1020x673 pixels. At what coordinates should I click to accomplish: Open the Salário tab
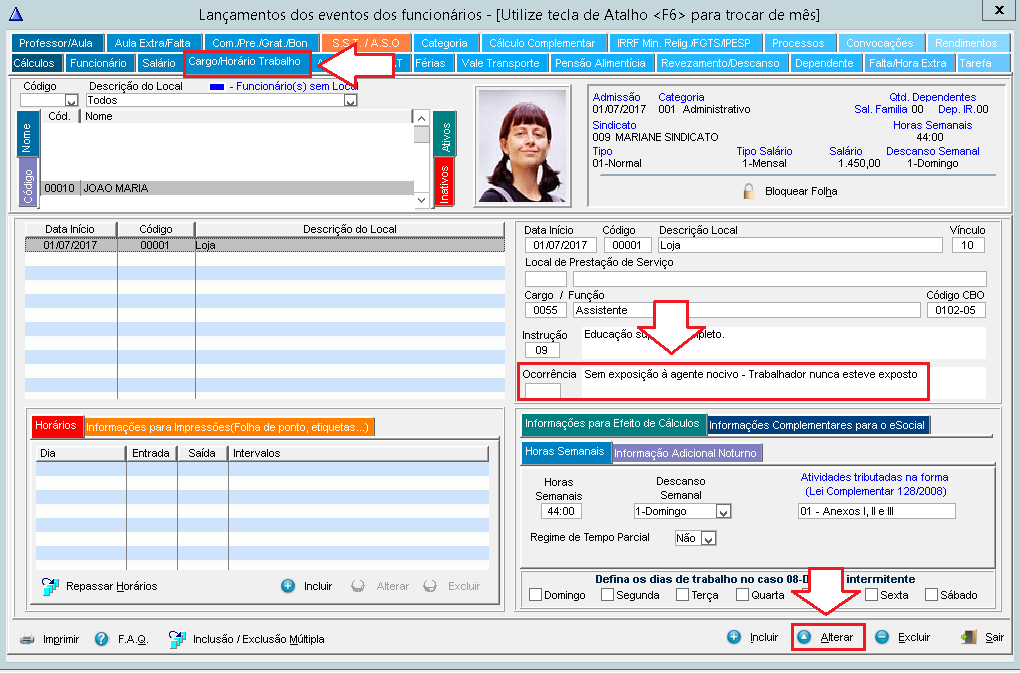(159, 63)
